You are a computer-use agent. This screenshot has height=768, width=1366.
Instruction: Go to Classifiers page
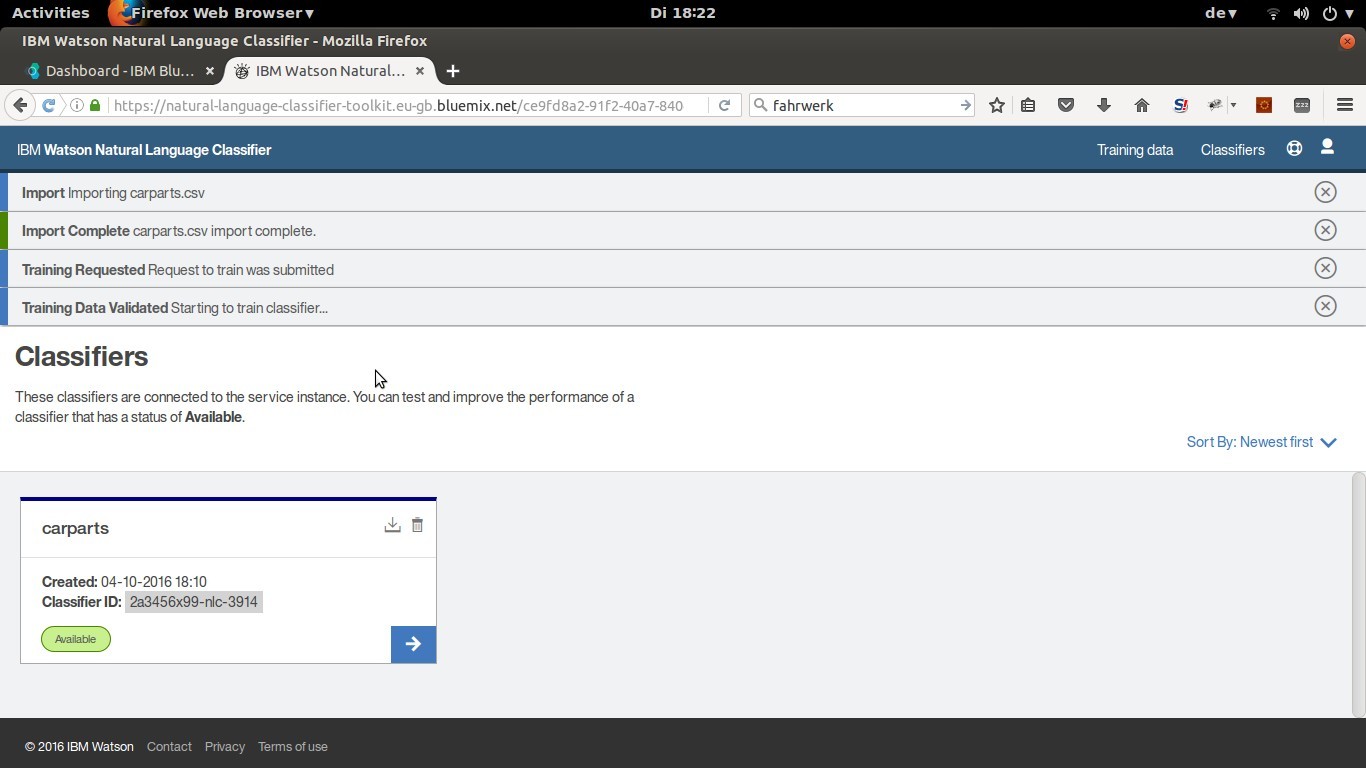(1232, 150)
